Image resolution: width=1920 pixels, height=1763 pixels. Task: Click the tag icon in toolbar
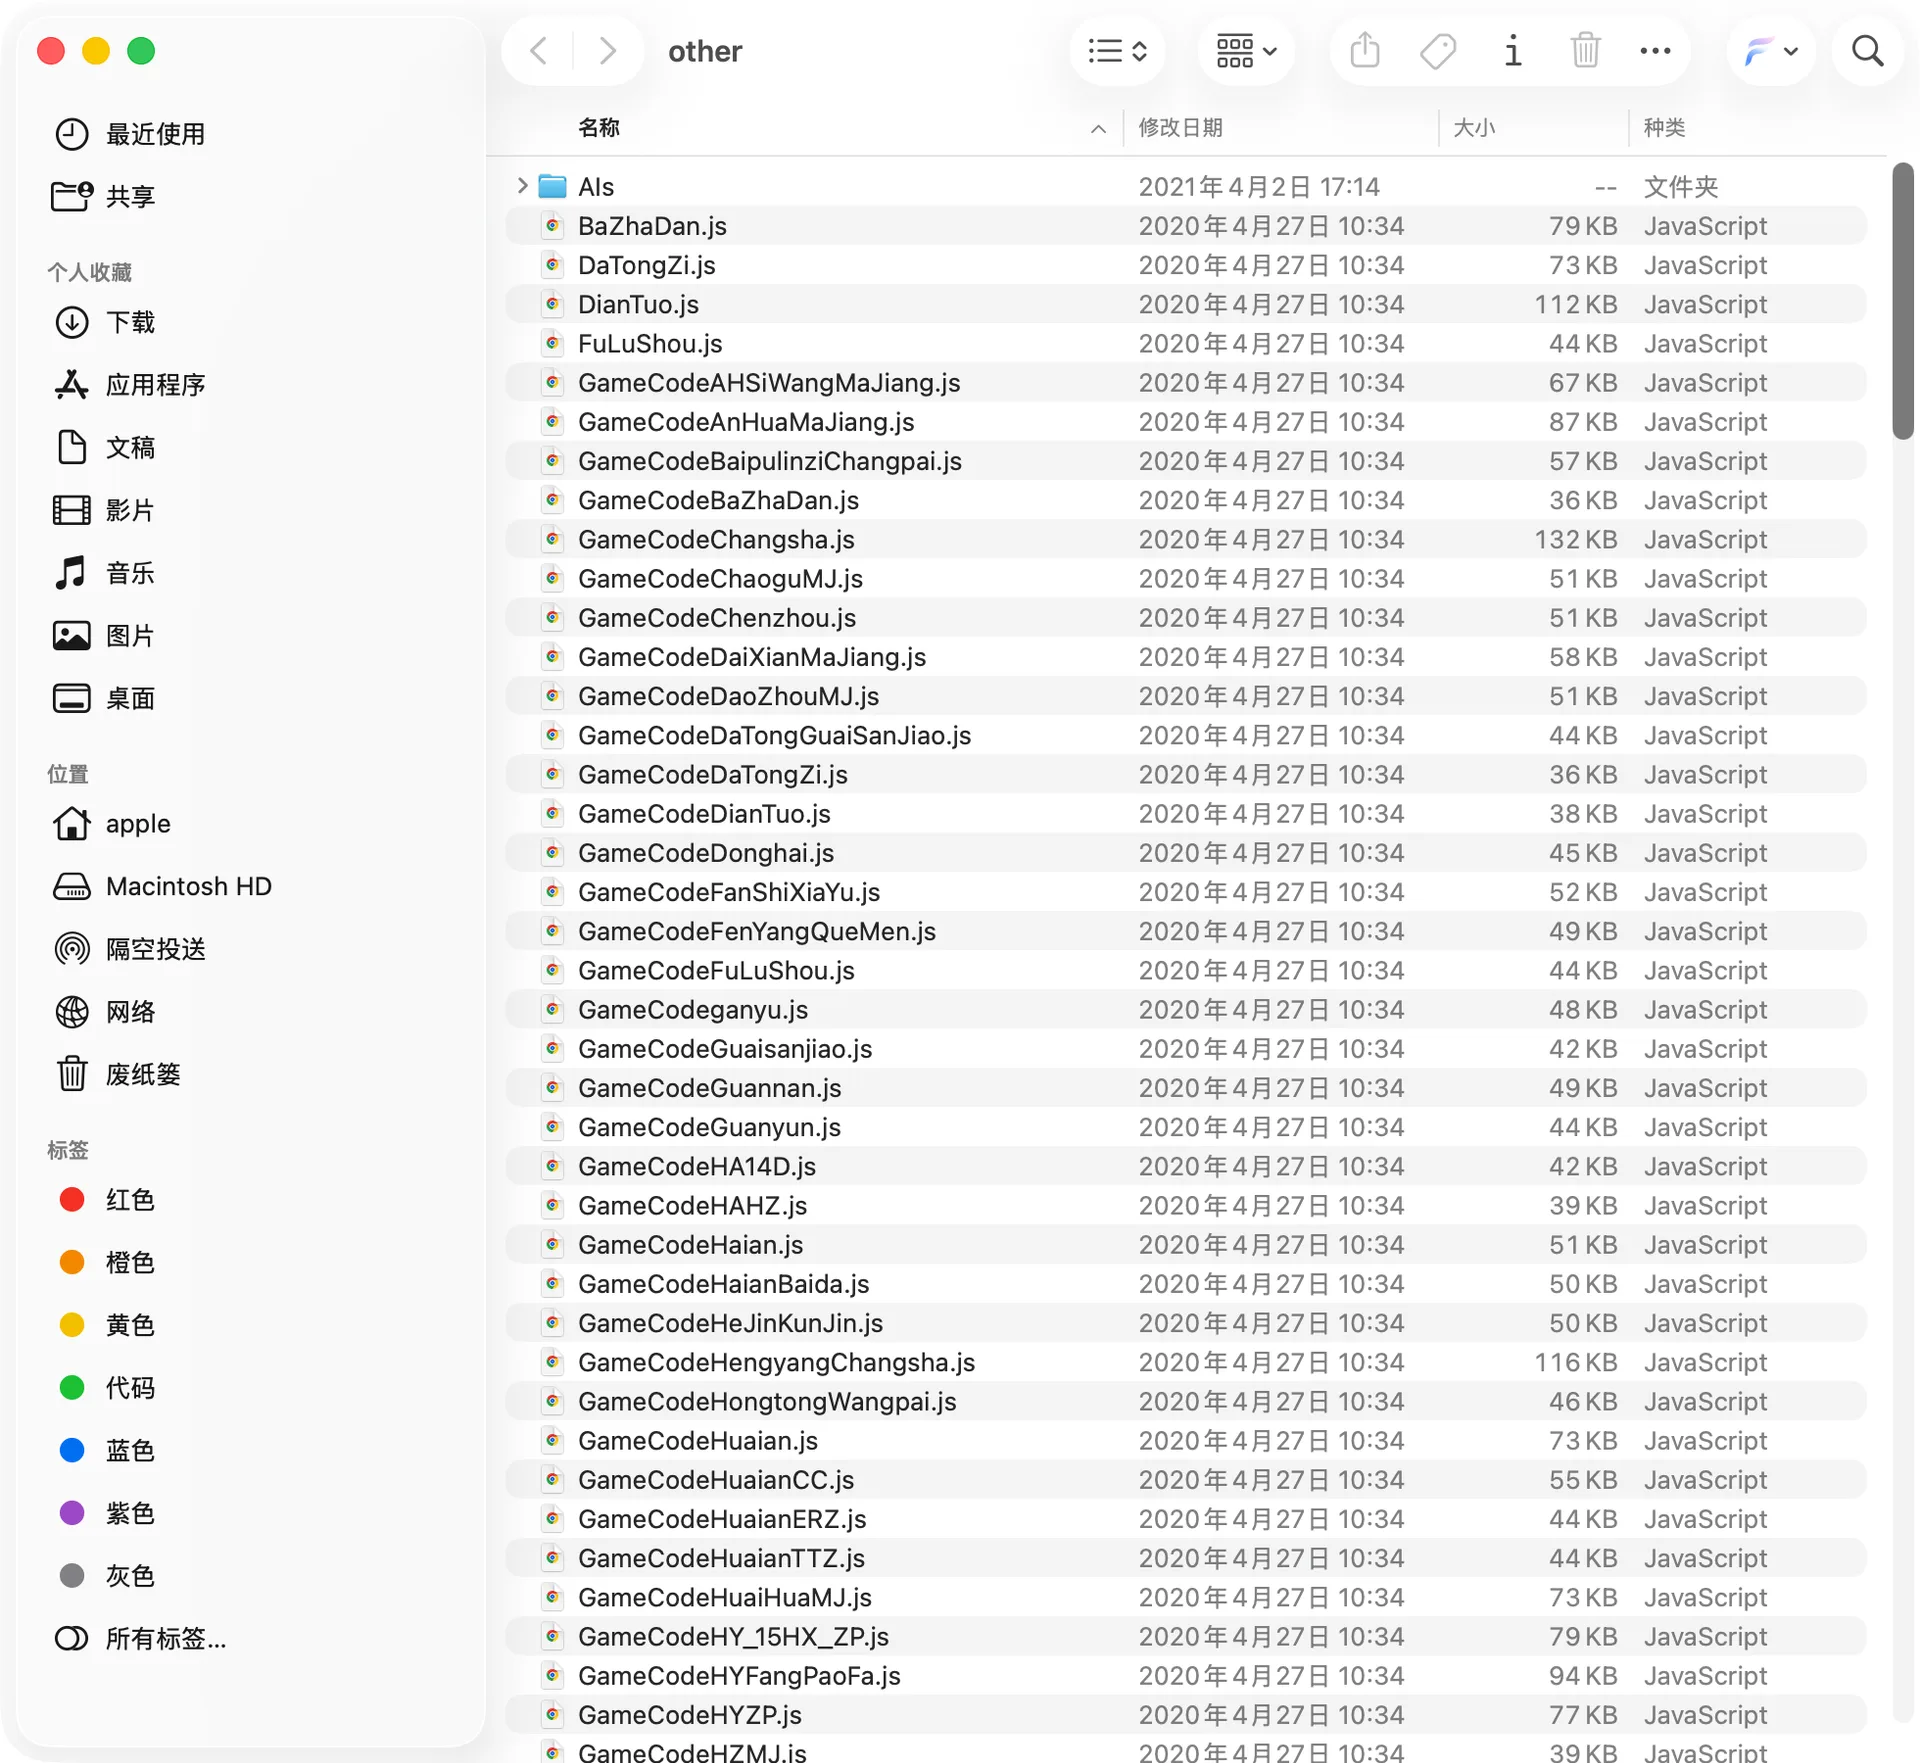click(1438, 51)
